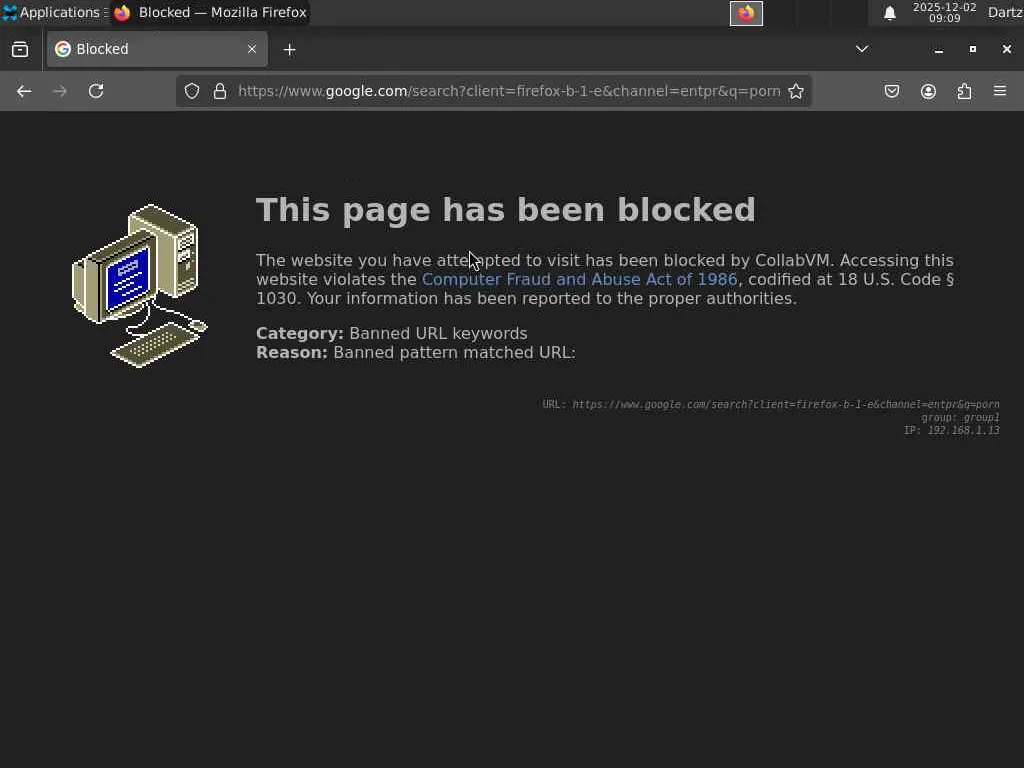Close the Blocked tab
This screenshot has height=768, width=1024.
click(252, 49)
